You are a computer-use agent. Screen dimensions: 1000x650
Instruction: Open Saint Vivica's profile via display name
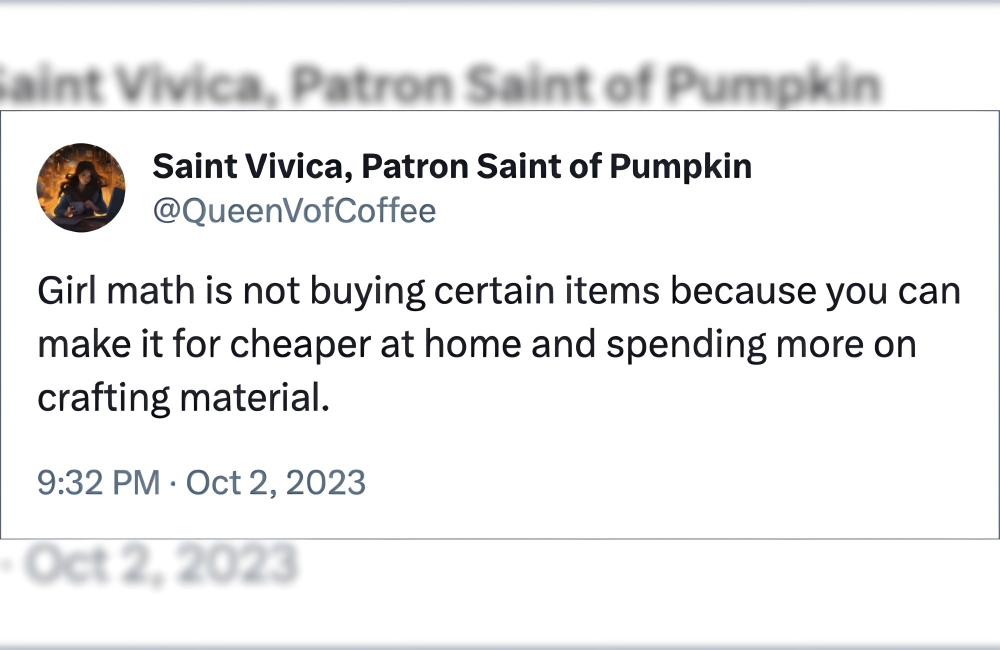pyautogui.click(x=451, y=166)
